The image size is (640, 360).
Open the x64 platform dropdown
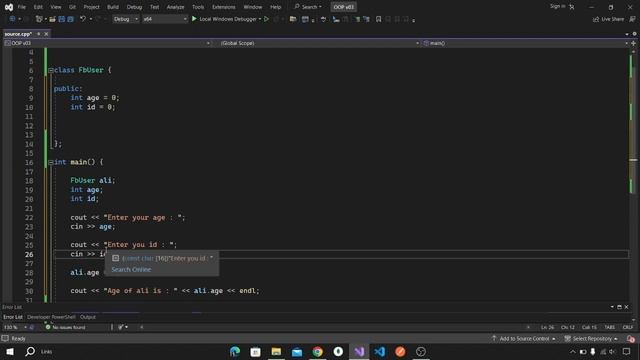tap(165, 19)
